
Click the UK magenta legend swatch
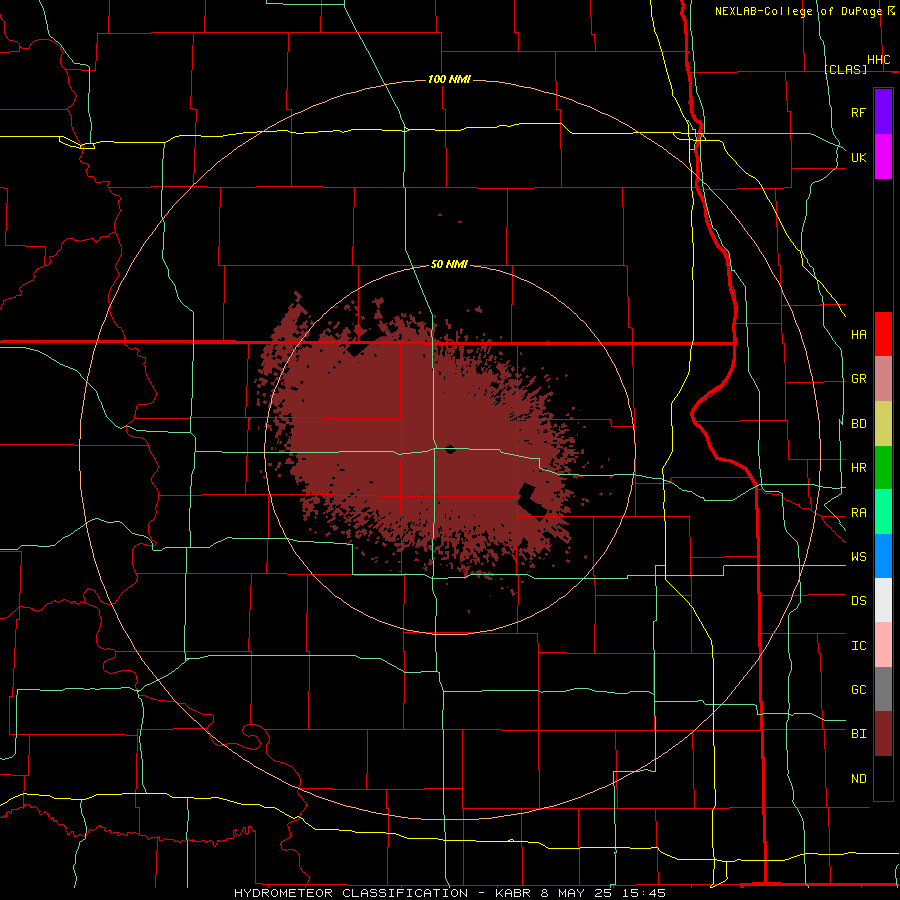tap(883, 156)
